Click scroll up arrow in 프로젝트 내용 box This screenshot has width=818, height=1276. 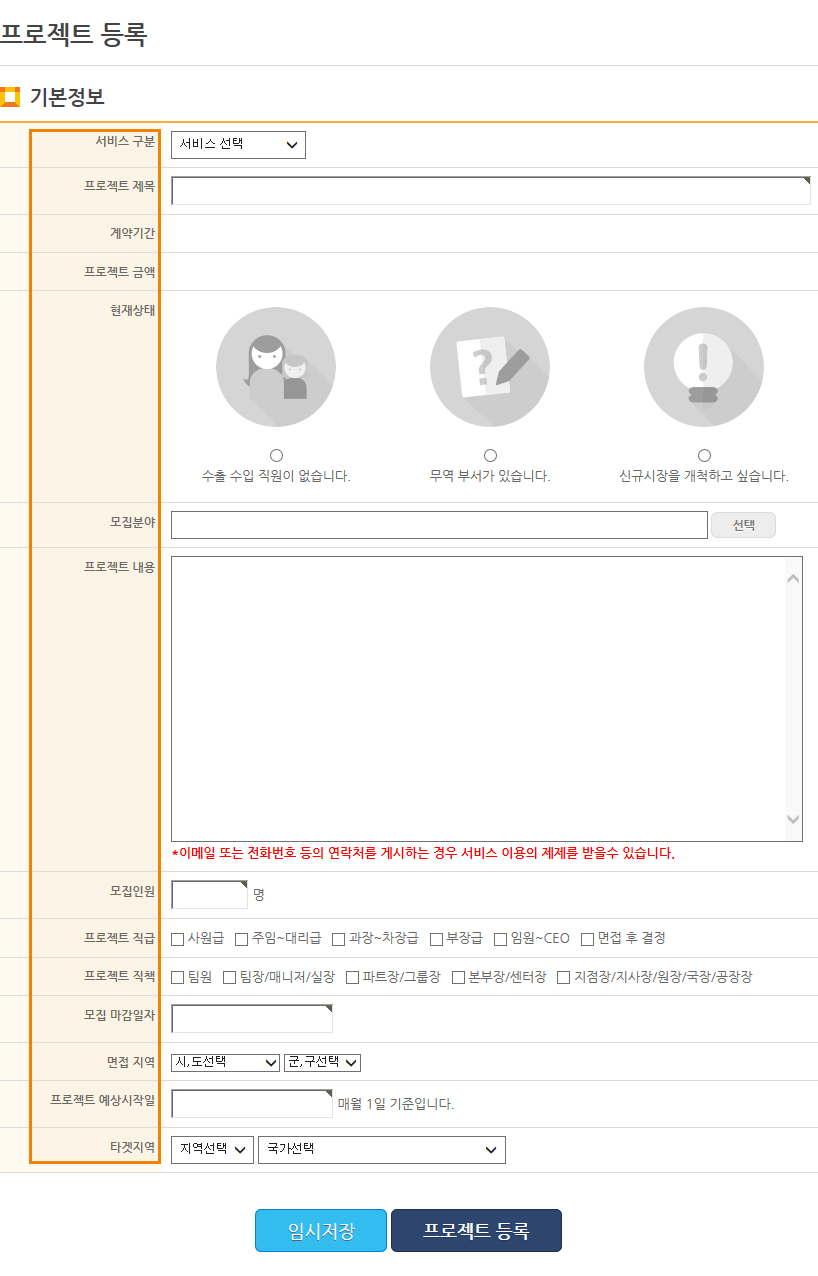793,578
